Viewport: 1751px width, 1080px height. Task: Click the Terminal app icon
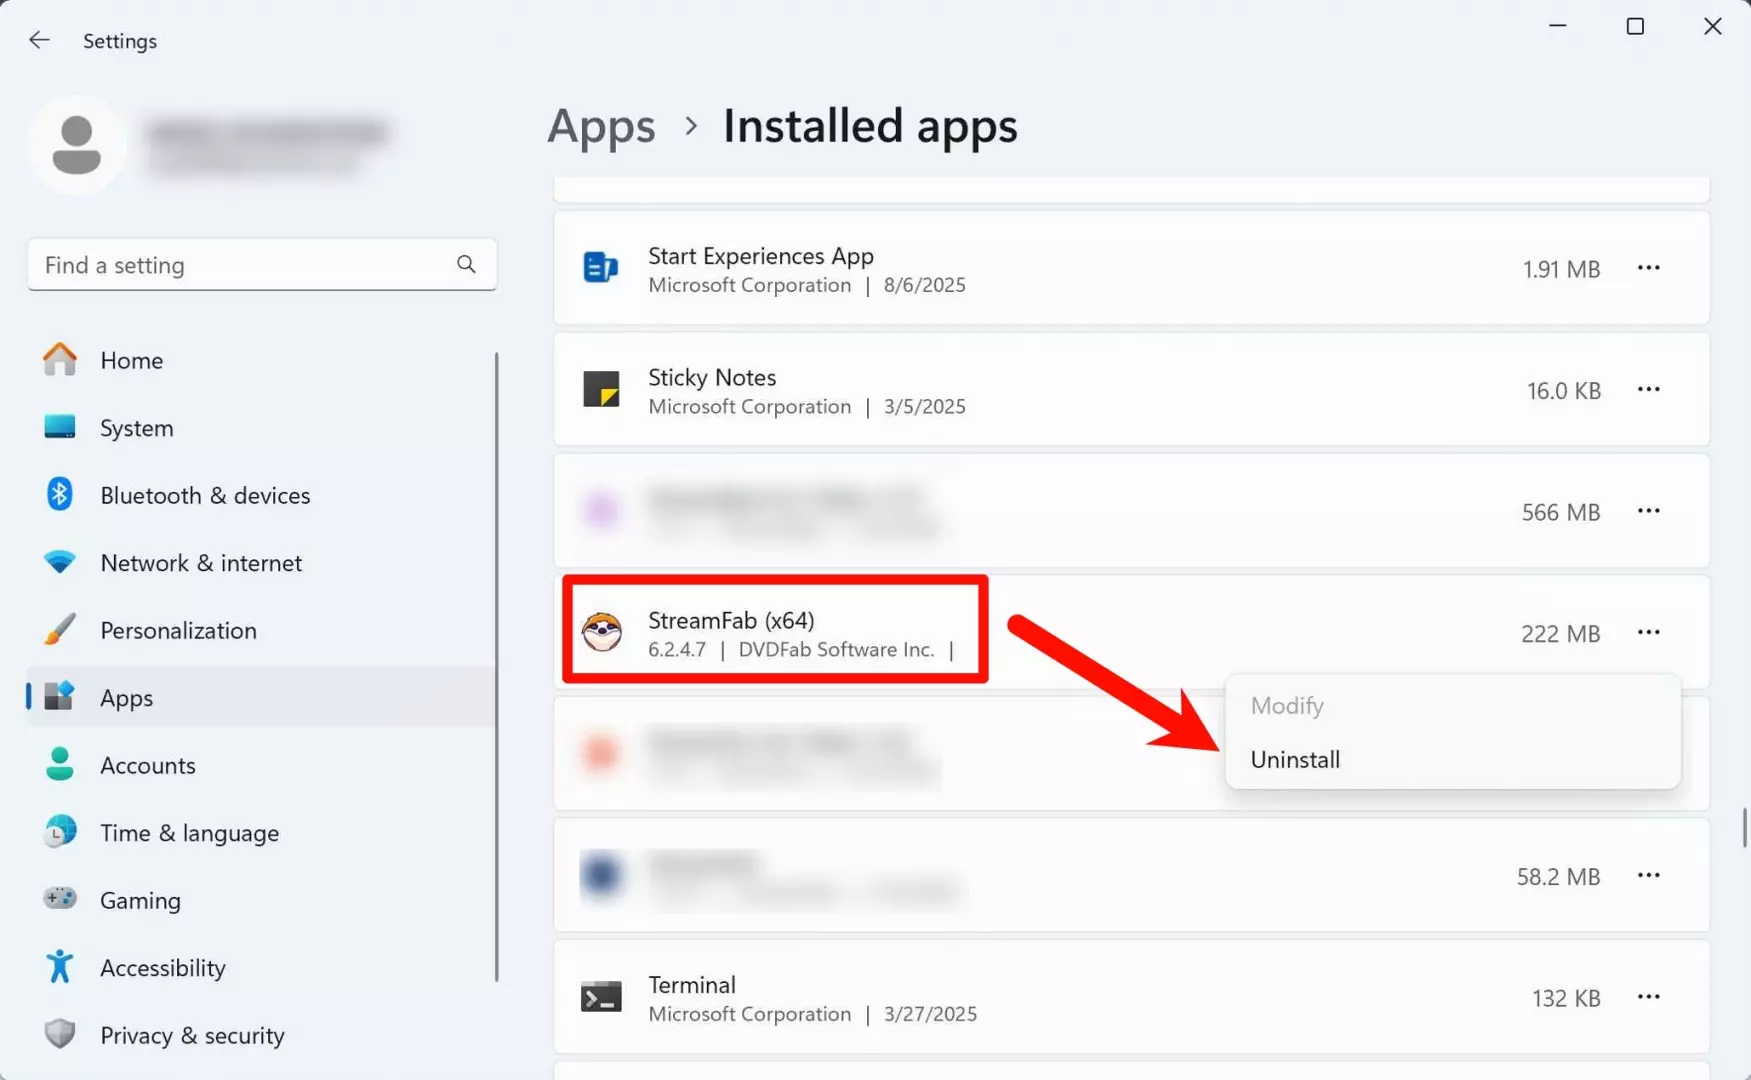(x=601, y=997)
